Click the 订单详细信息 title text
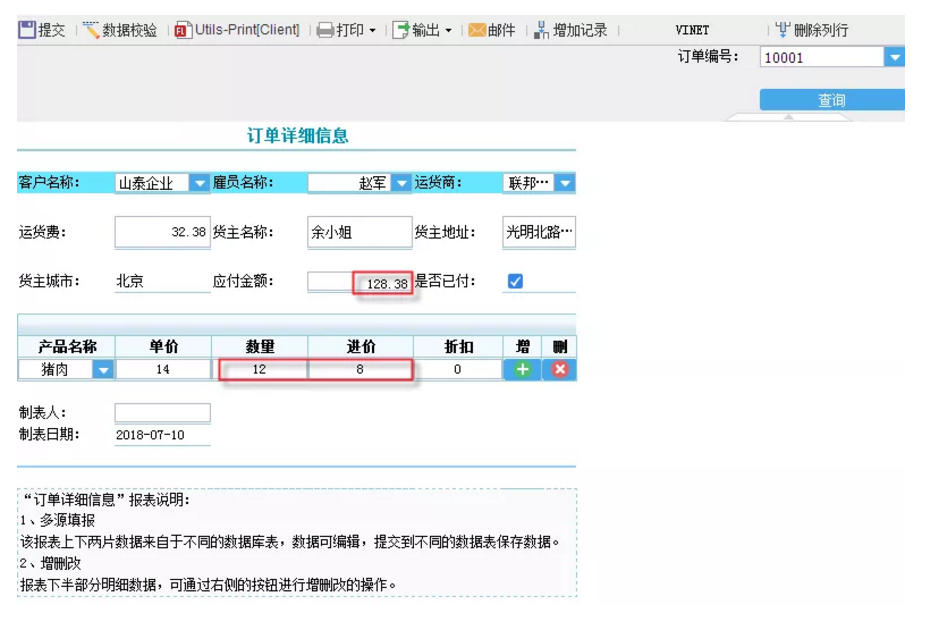This screenshot has width=947, height=638. point(297,135)
